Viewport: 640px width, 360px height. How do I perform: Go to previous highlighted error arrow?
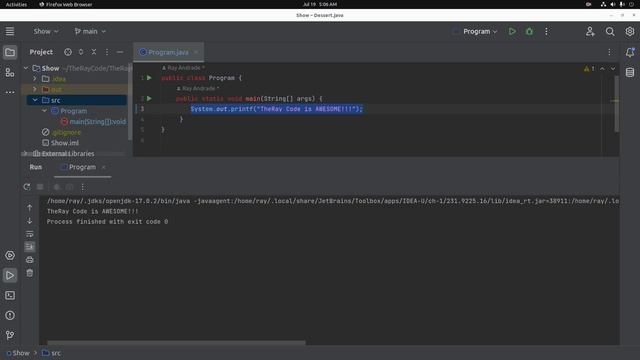[x=602, y=69]
